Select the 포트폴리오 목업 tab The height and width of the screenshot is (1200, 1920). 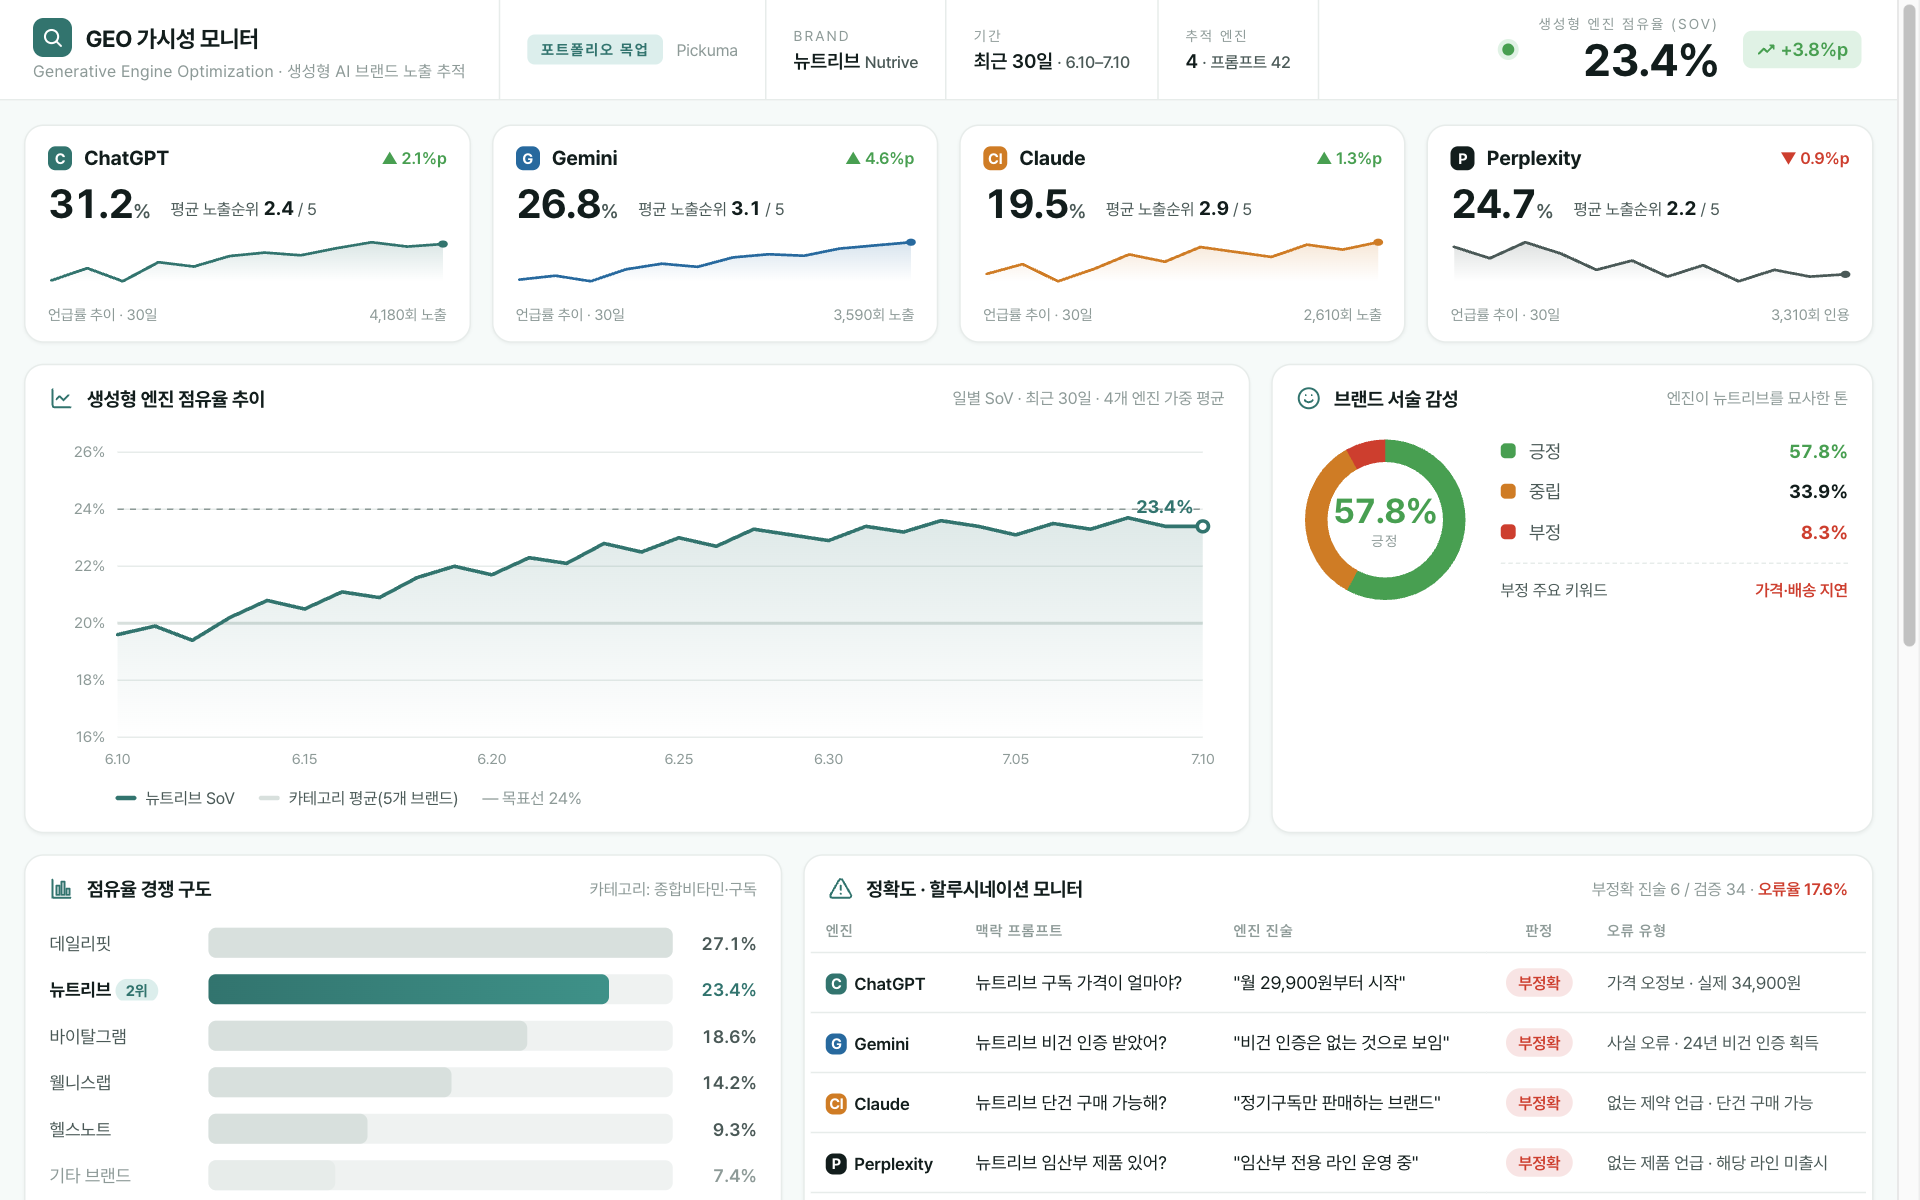coord(595,50)
